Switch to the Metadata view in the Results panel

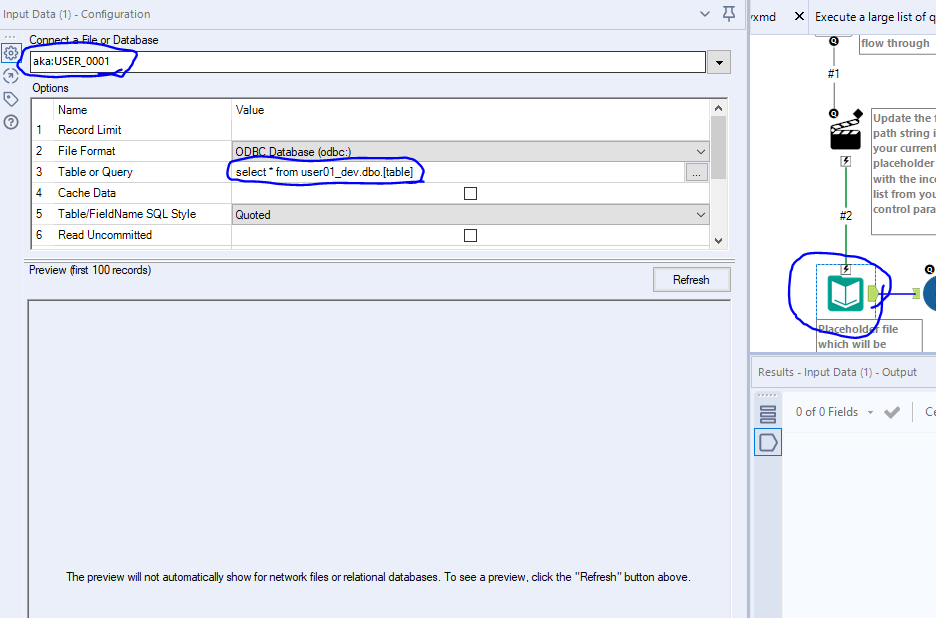[x=767, y=442]
